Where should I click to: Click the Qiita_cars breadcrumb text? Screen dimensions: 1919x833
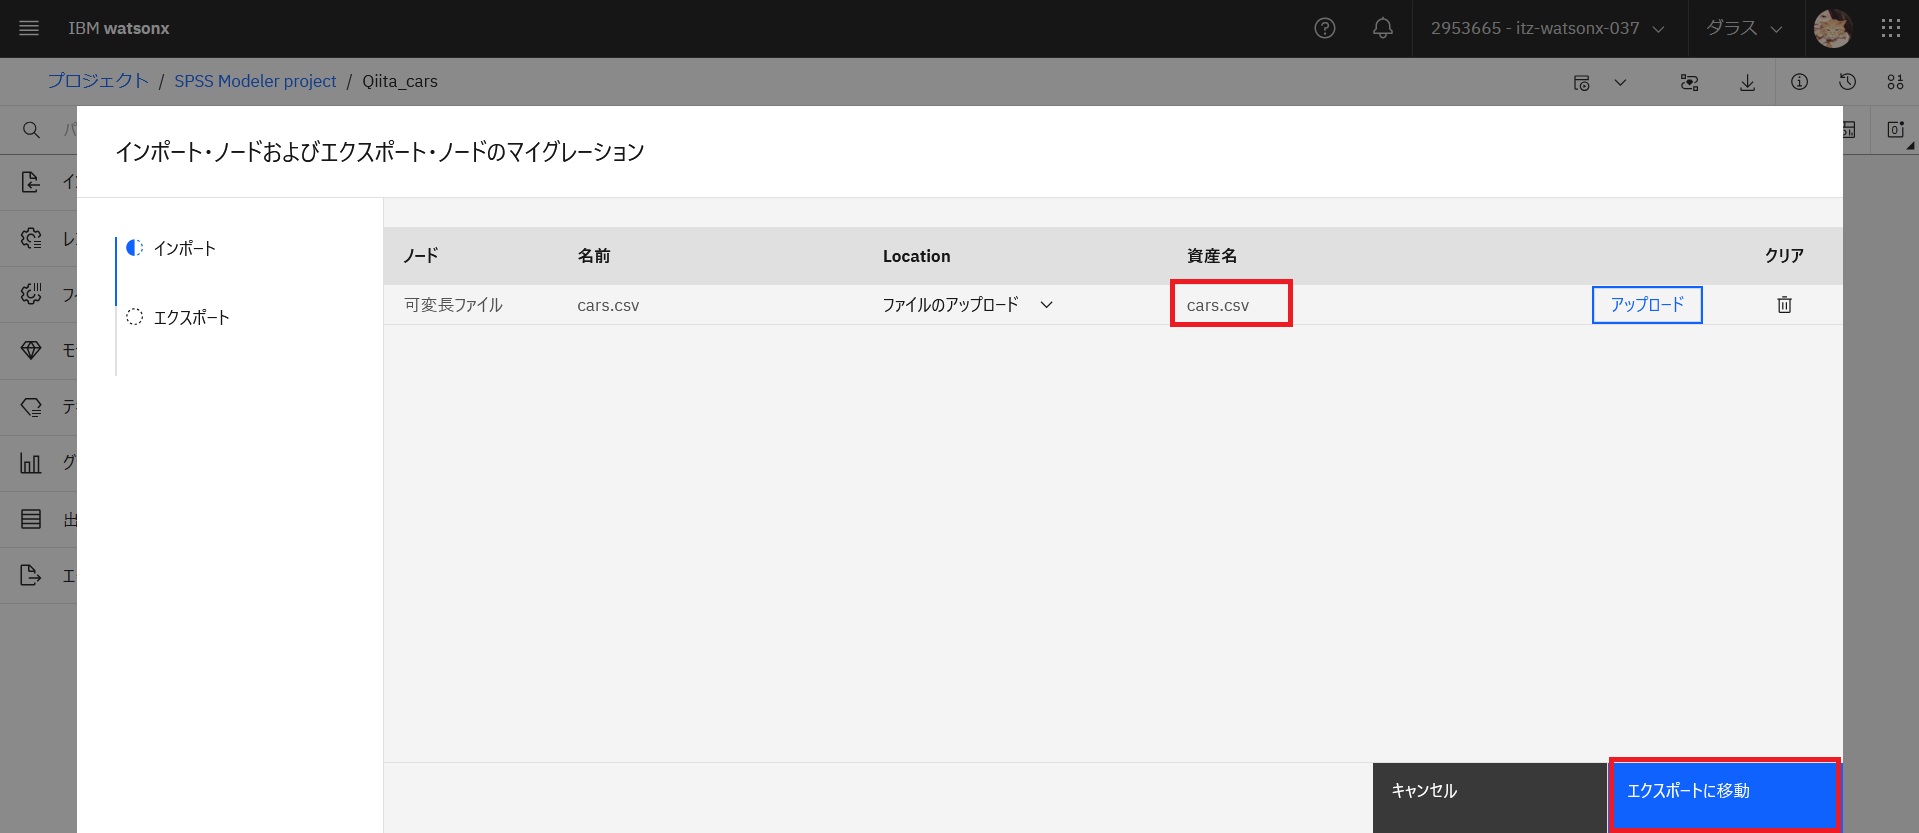click(x=400, y=81)
